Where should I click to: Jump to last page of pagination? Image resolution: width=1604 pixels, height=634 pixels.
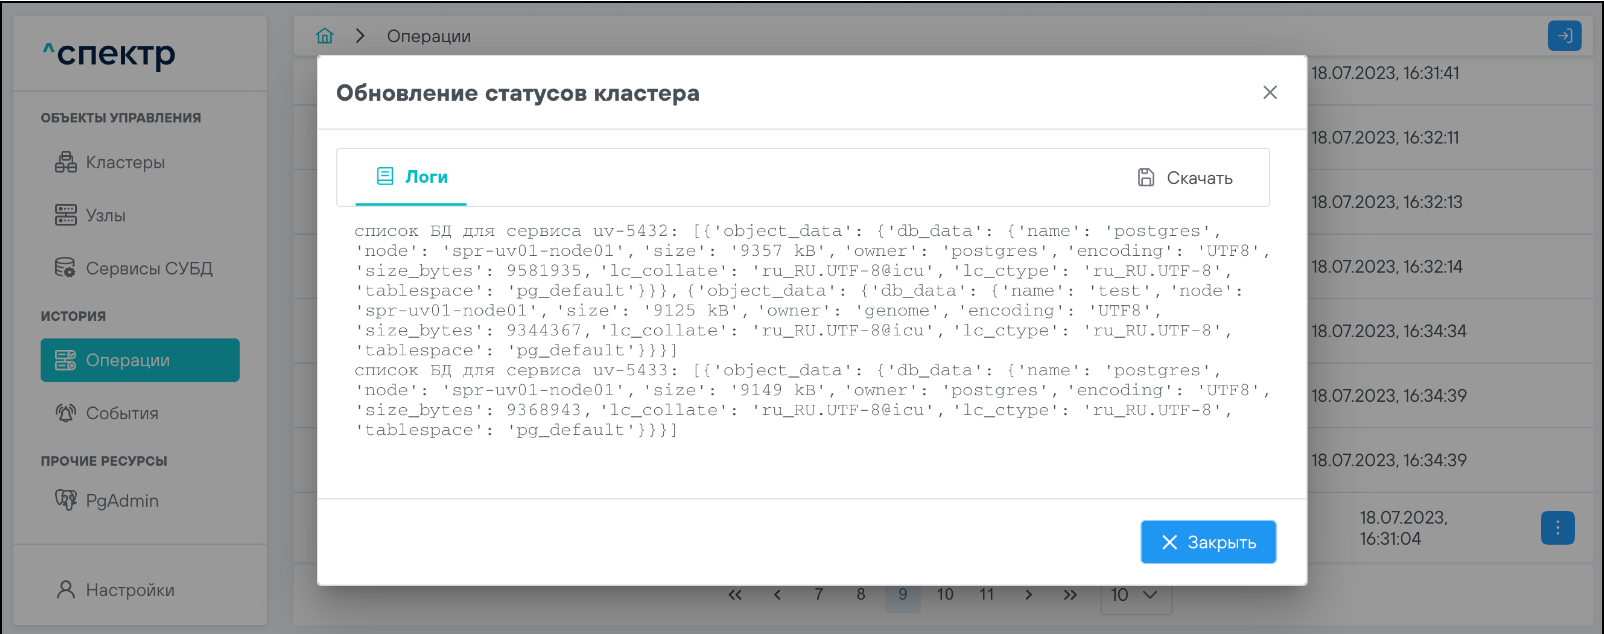1070,595
